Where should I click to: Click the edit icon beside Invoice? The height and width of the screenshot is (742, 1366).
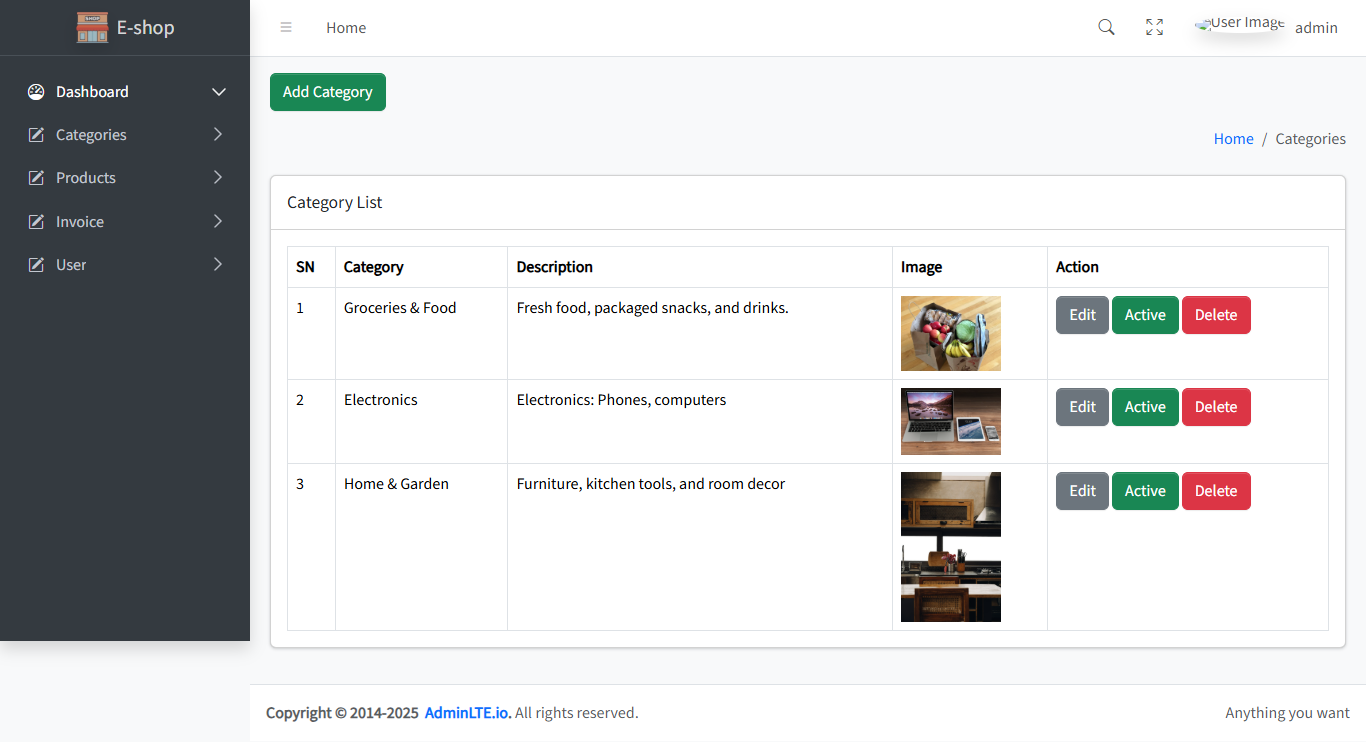pyautogui.click(x=36, y=222)
